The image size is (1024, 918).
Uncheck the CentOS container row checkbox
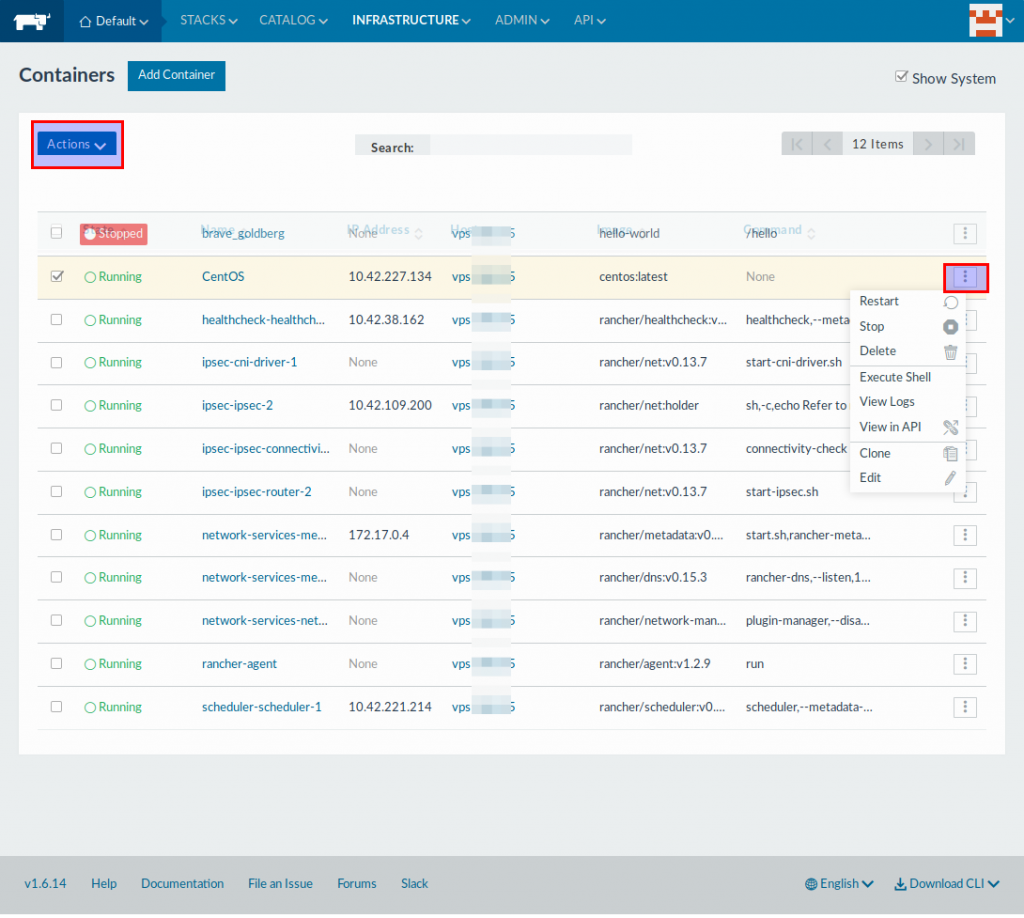56,276
